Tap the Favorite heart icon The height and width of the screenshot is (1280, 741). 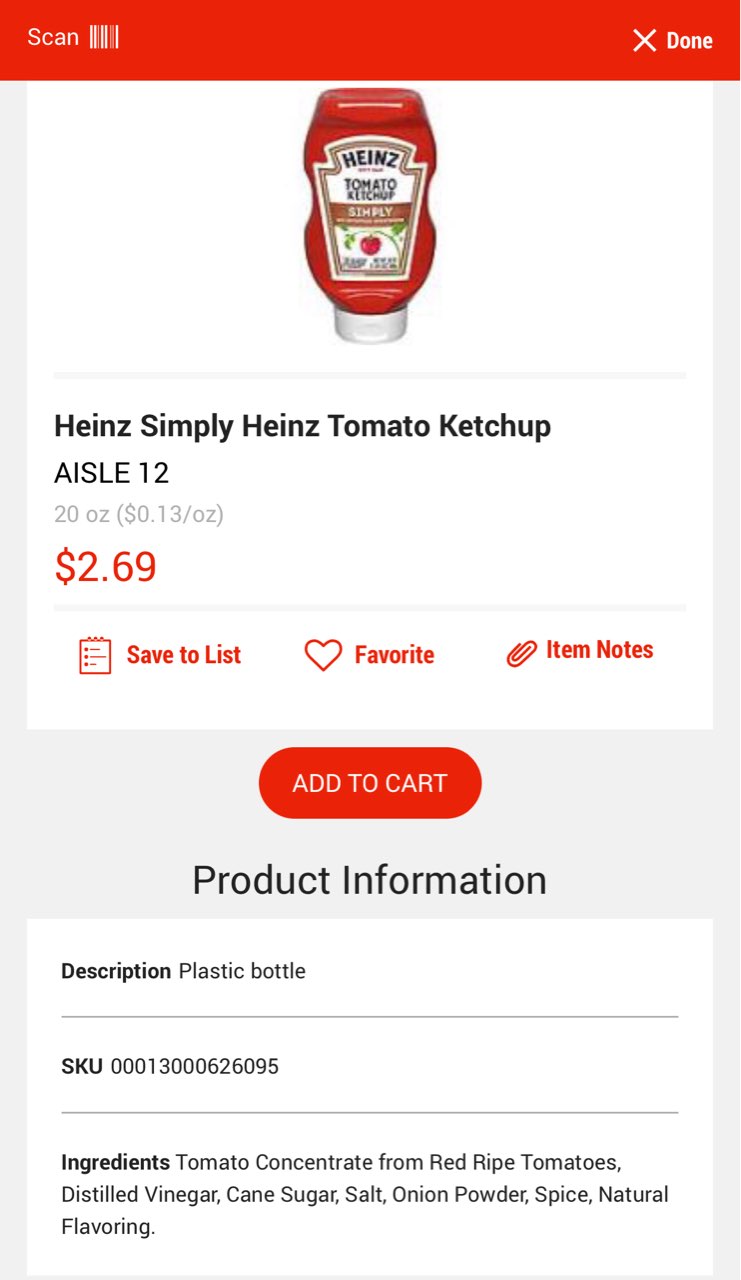(x=323, y=655)
